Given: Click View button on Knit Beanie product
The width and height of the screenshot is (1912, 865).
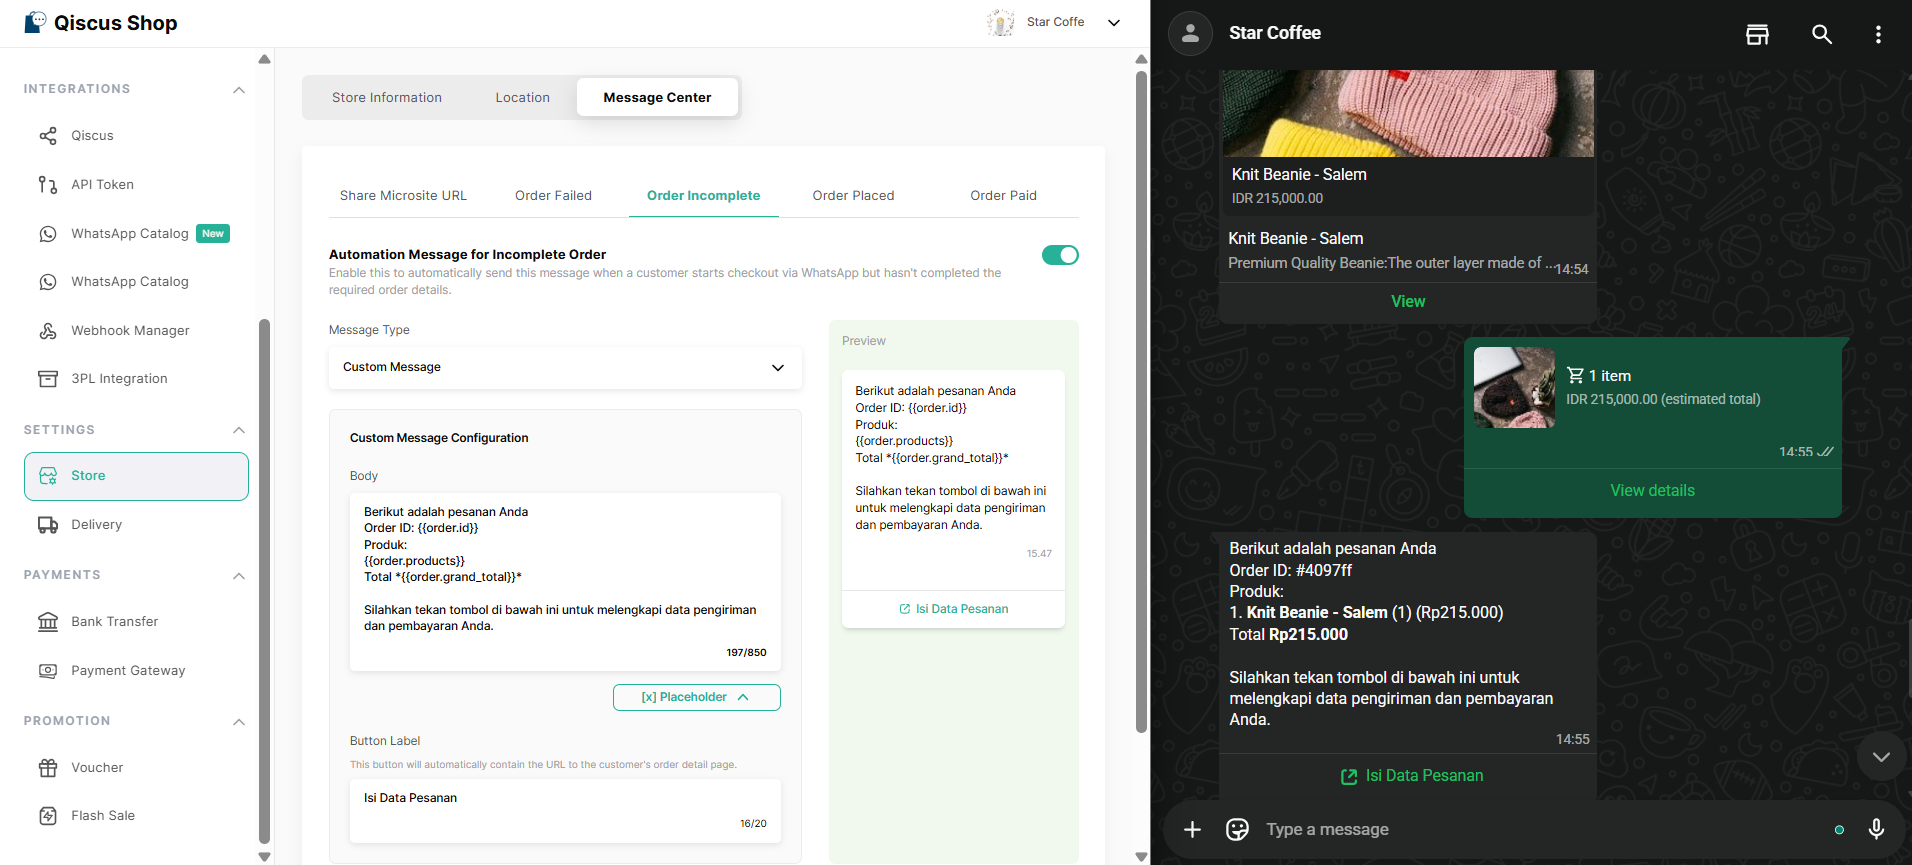Looking at the screenshot, I should pos(1408,302).
